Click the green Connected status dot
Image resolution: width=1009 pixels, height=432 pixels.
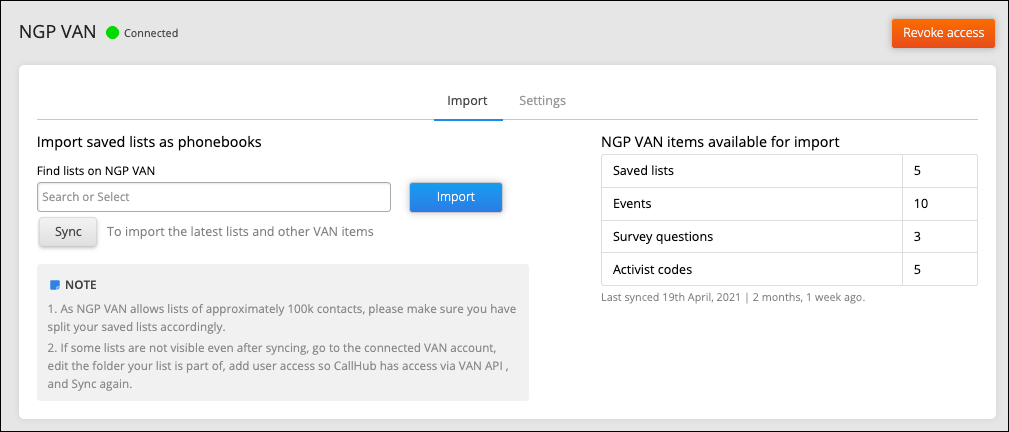pos(112,33)
